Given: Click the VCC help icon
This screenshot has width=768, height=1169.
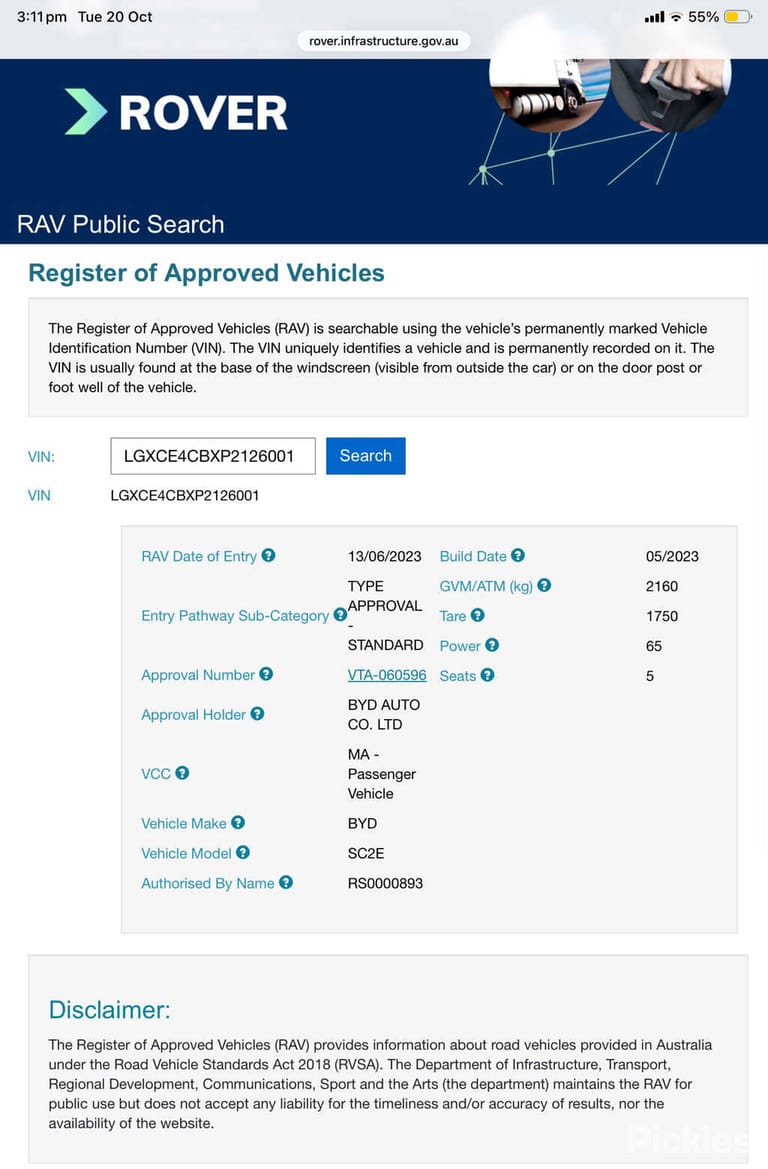Looking at the screenshot, I should 182,773.
